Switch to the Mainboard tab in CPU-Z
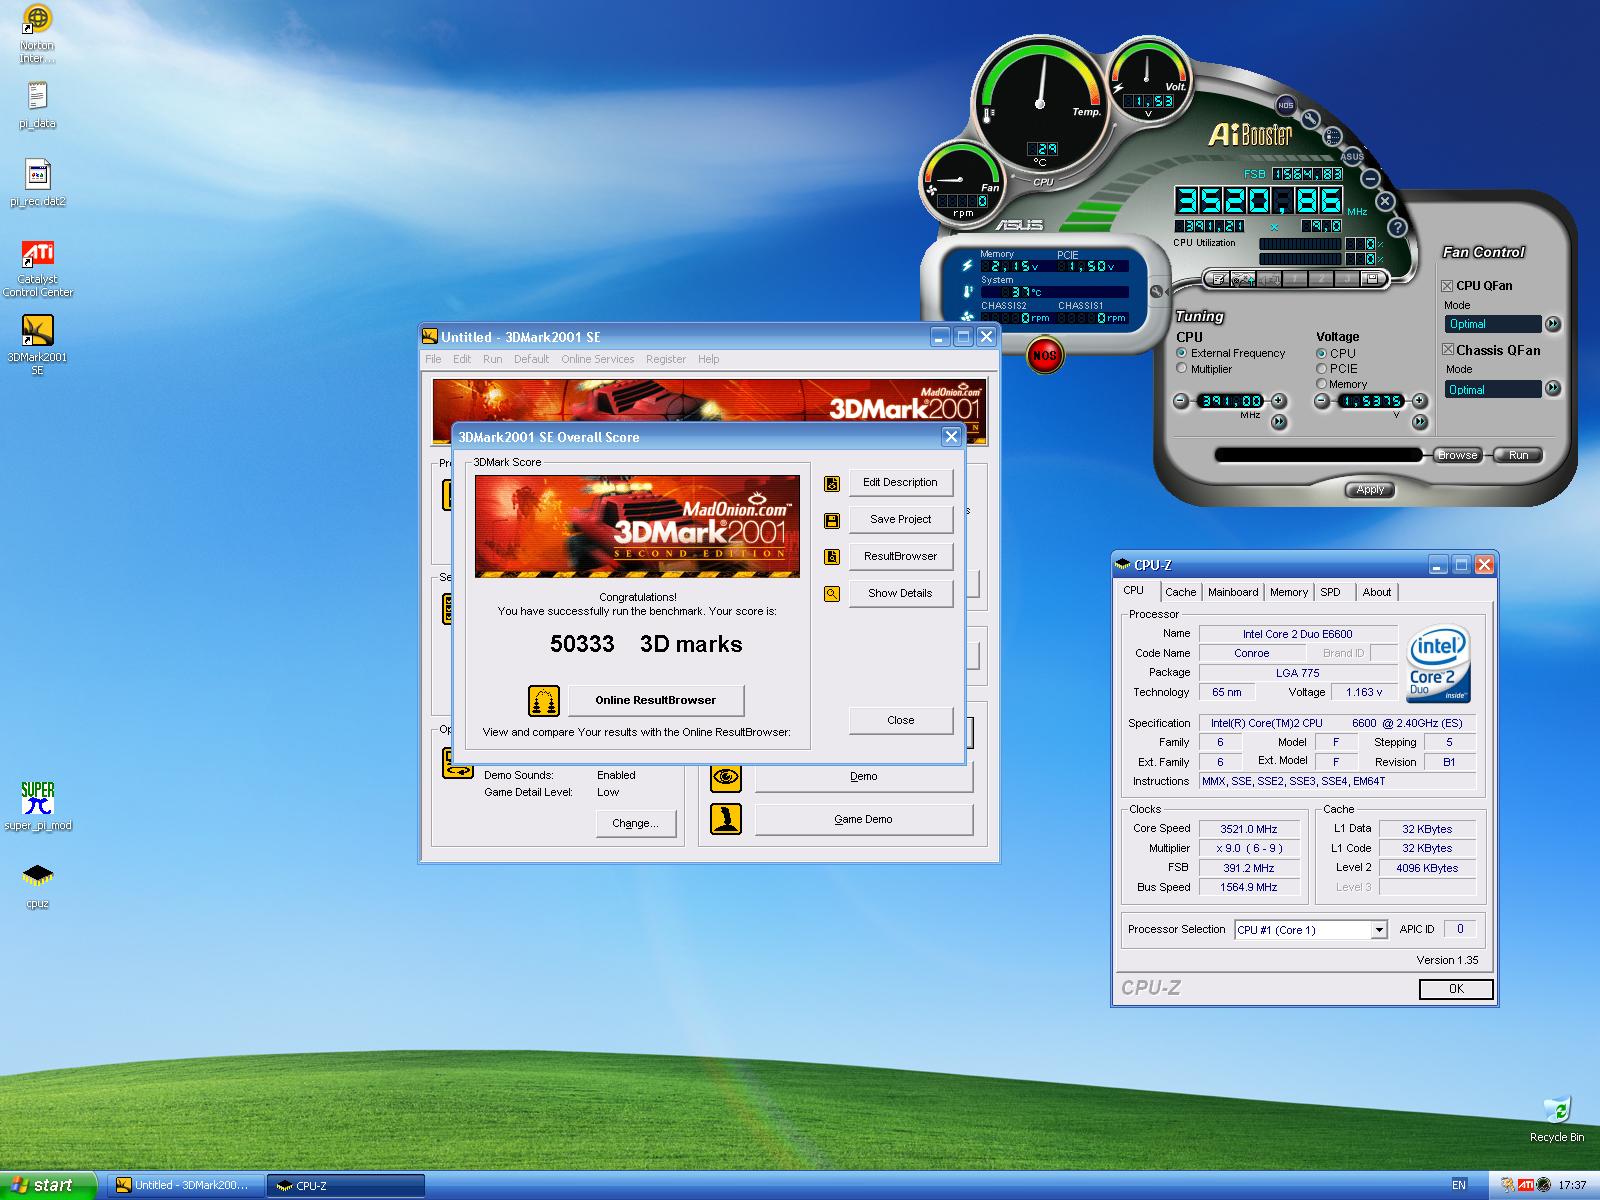 pyautogui.click(x=1233, y=592)
